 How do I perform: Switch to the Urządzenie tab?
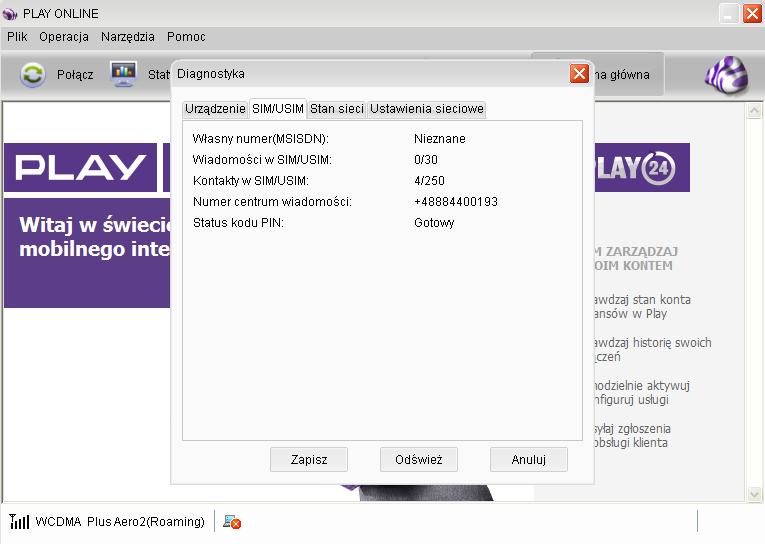(x=215, y=109)
